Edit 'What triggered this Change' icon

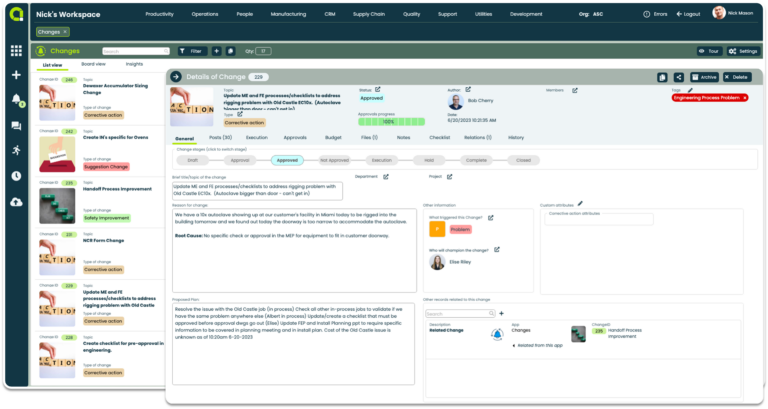[x=490, y=217]
